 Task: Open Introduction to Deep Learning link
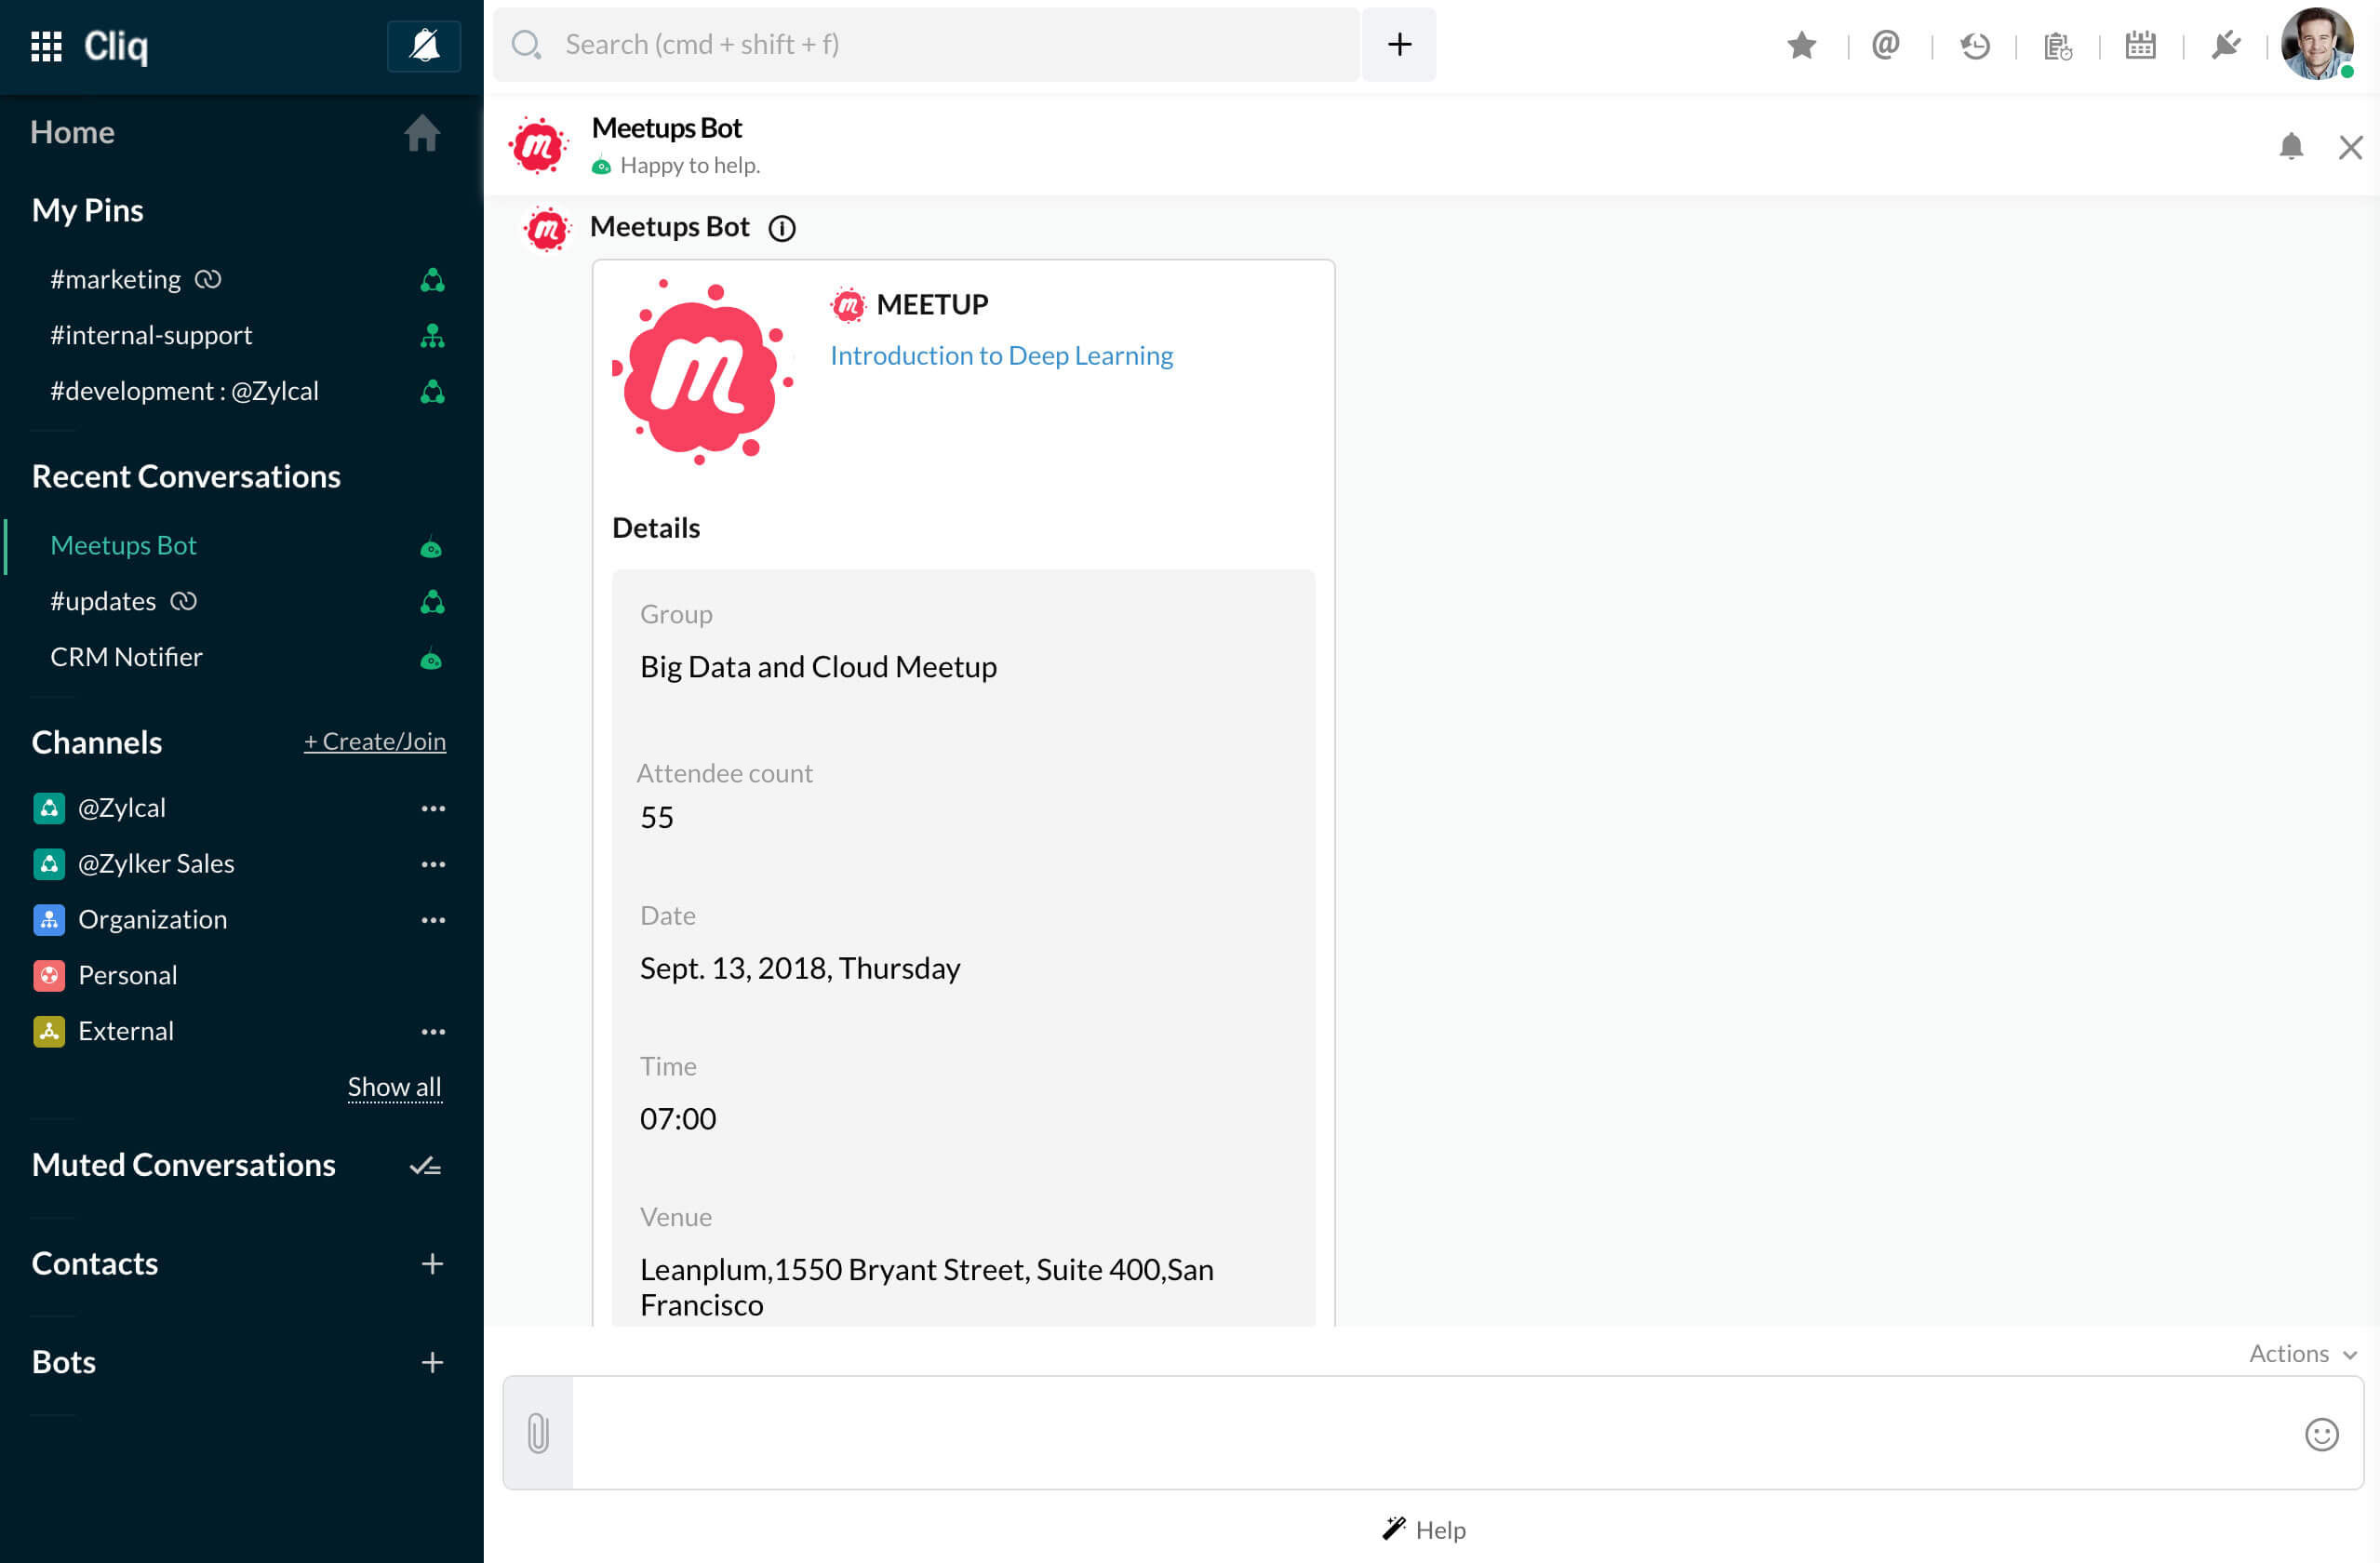[x=1001, y=355]
